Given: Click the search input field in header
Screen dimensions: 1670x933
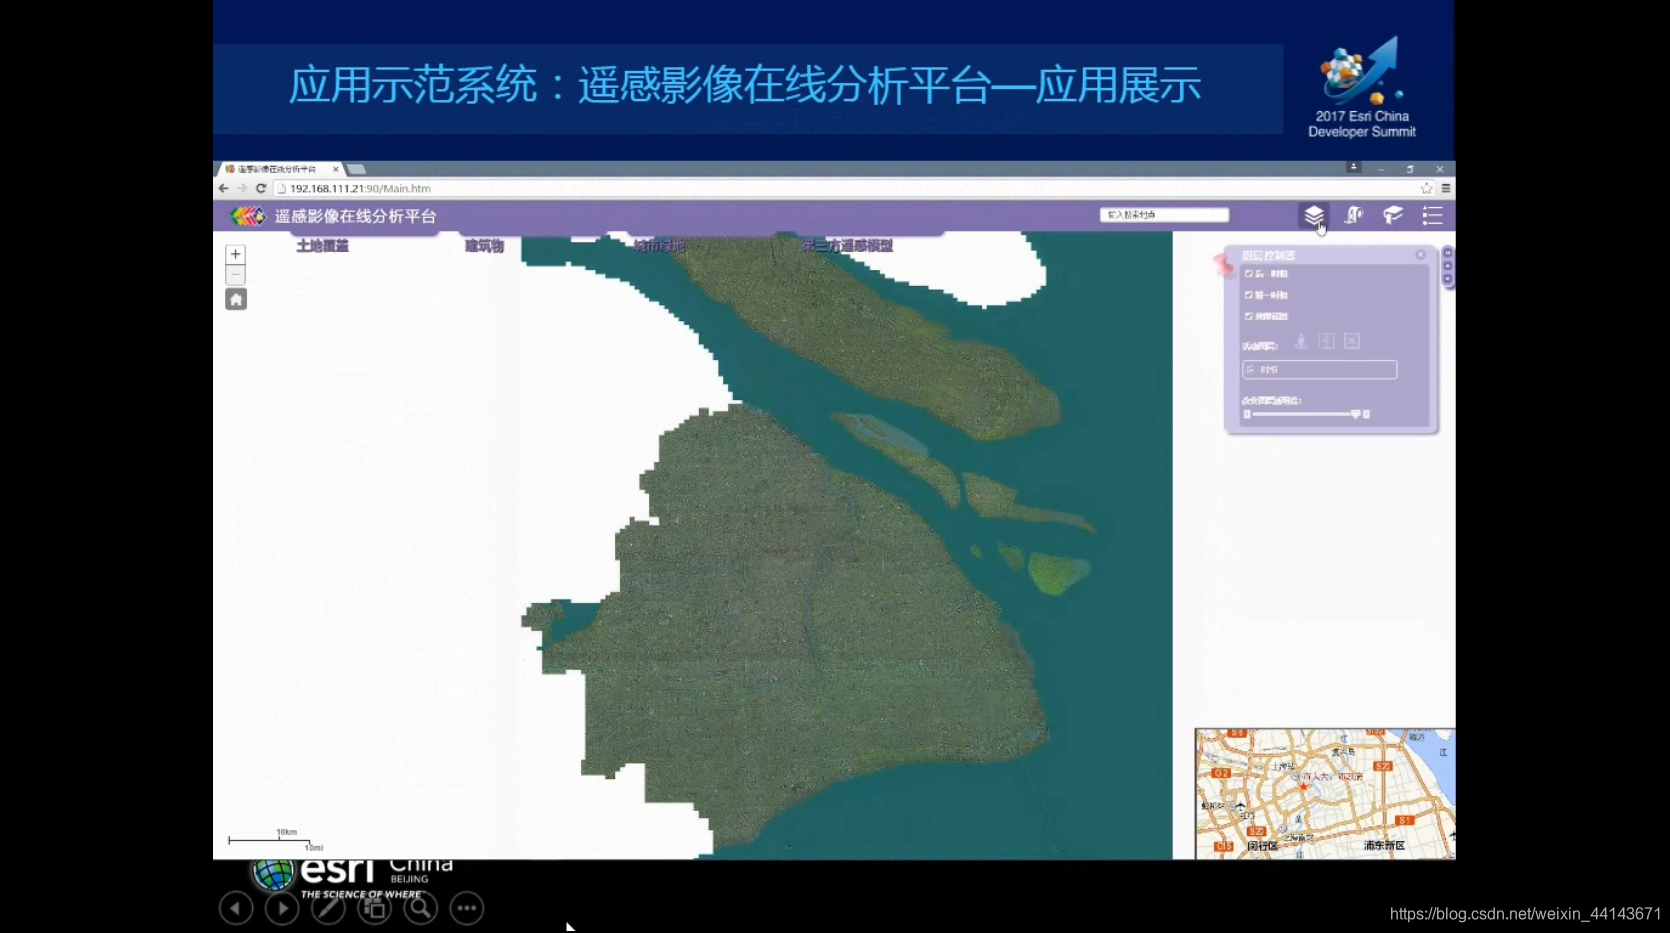Looking at the screenshot, I should click(1164, 215).
